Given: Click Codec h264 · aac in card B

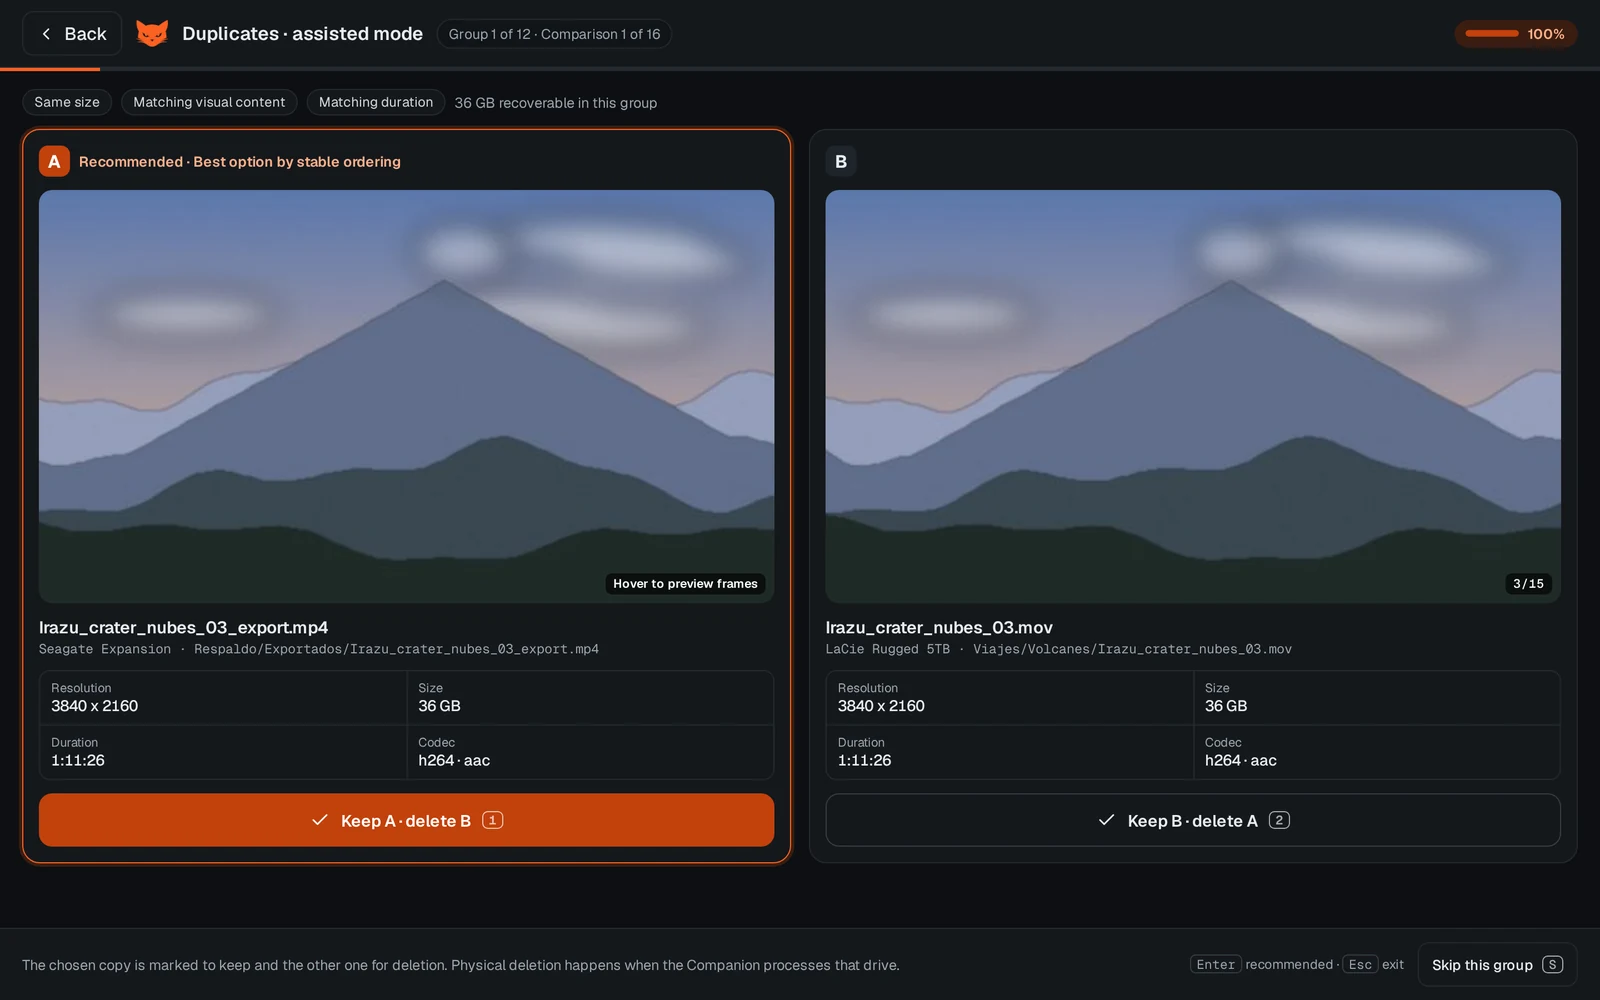Looking at the screenshot, I should pos(1377,752).
